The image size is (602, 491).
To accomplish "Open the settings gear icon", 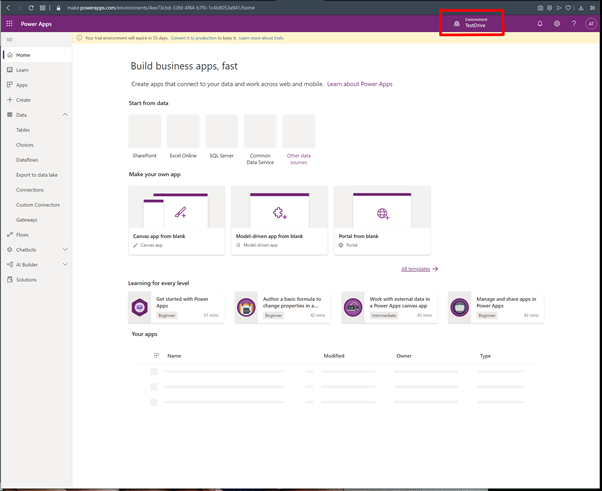I will point(557,23).
